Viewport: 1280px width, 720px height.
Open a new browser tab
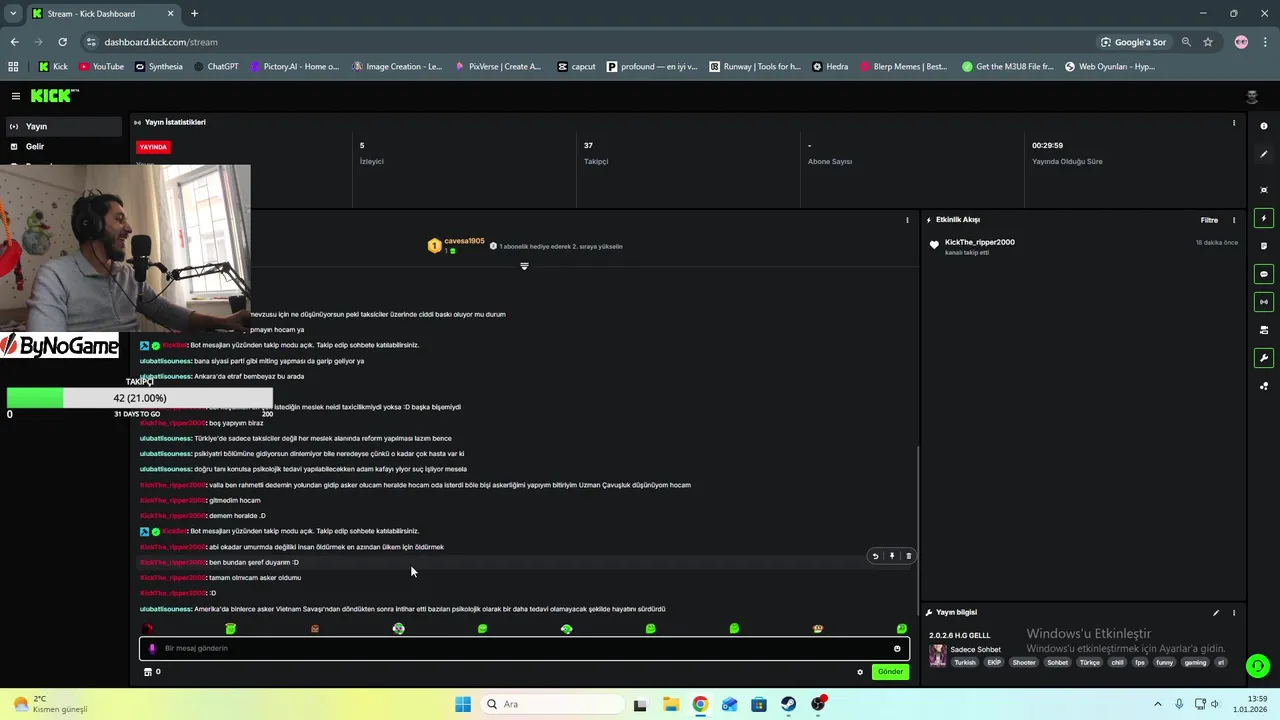point(194,14)
